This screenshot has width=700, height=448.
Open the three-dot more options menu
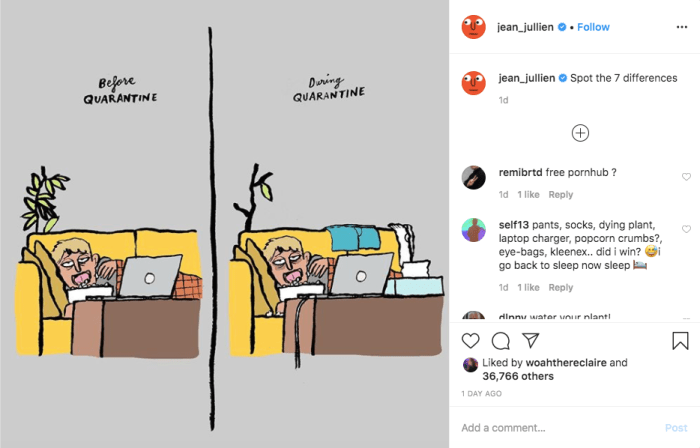click(x=682, y=27)
